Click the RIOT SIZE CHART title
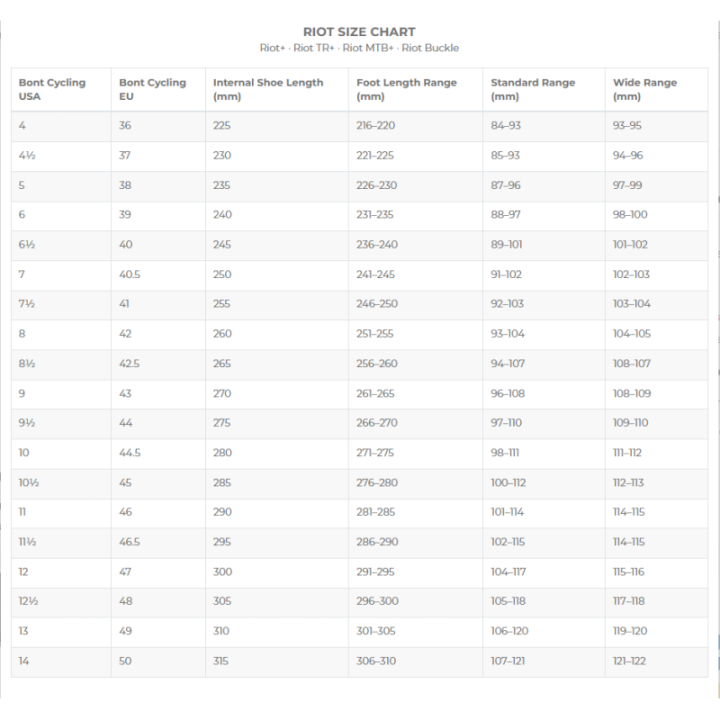720x720 pixels. [x=359, y=32]
